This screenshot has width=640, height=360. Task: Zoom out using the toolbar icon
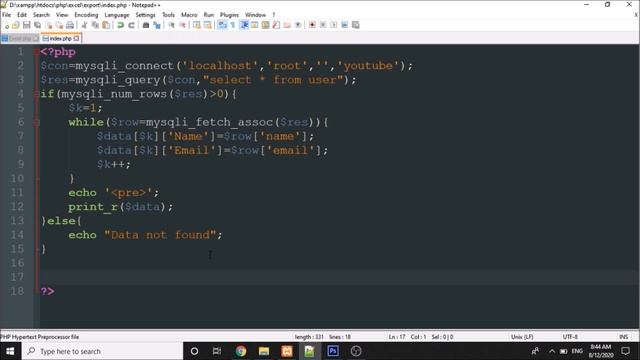182,25
